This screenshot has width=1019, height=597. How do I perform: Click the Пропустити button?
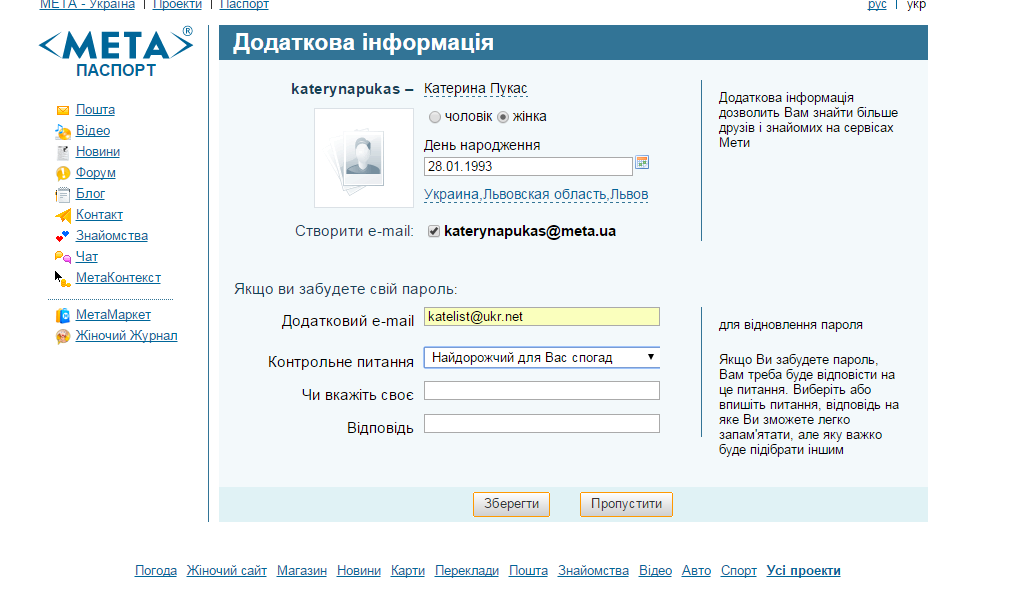pyautogui.click(x=626, y=504)
